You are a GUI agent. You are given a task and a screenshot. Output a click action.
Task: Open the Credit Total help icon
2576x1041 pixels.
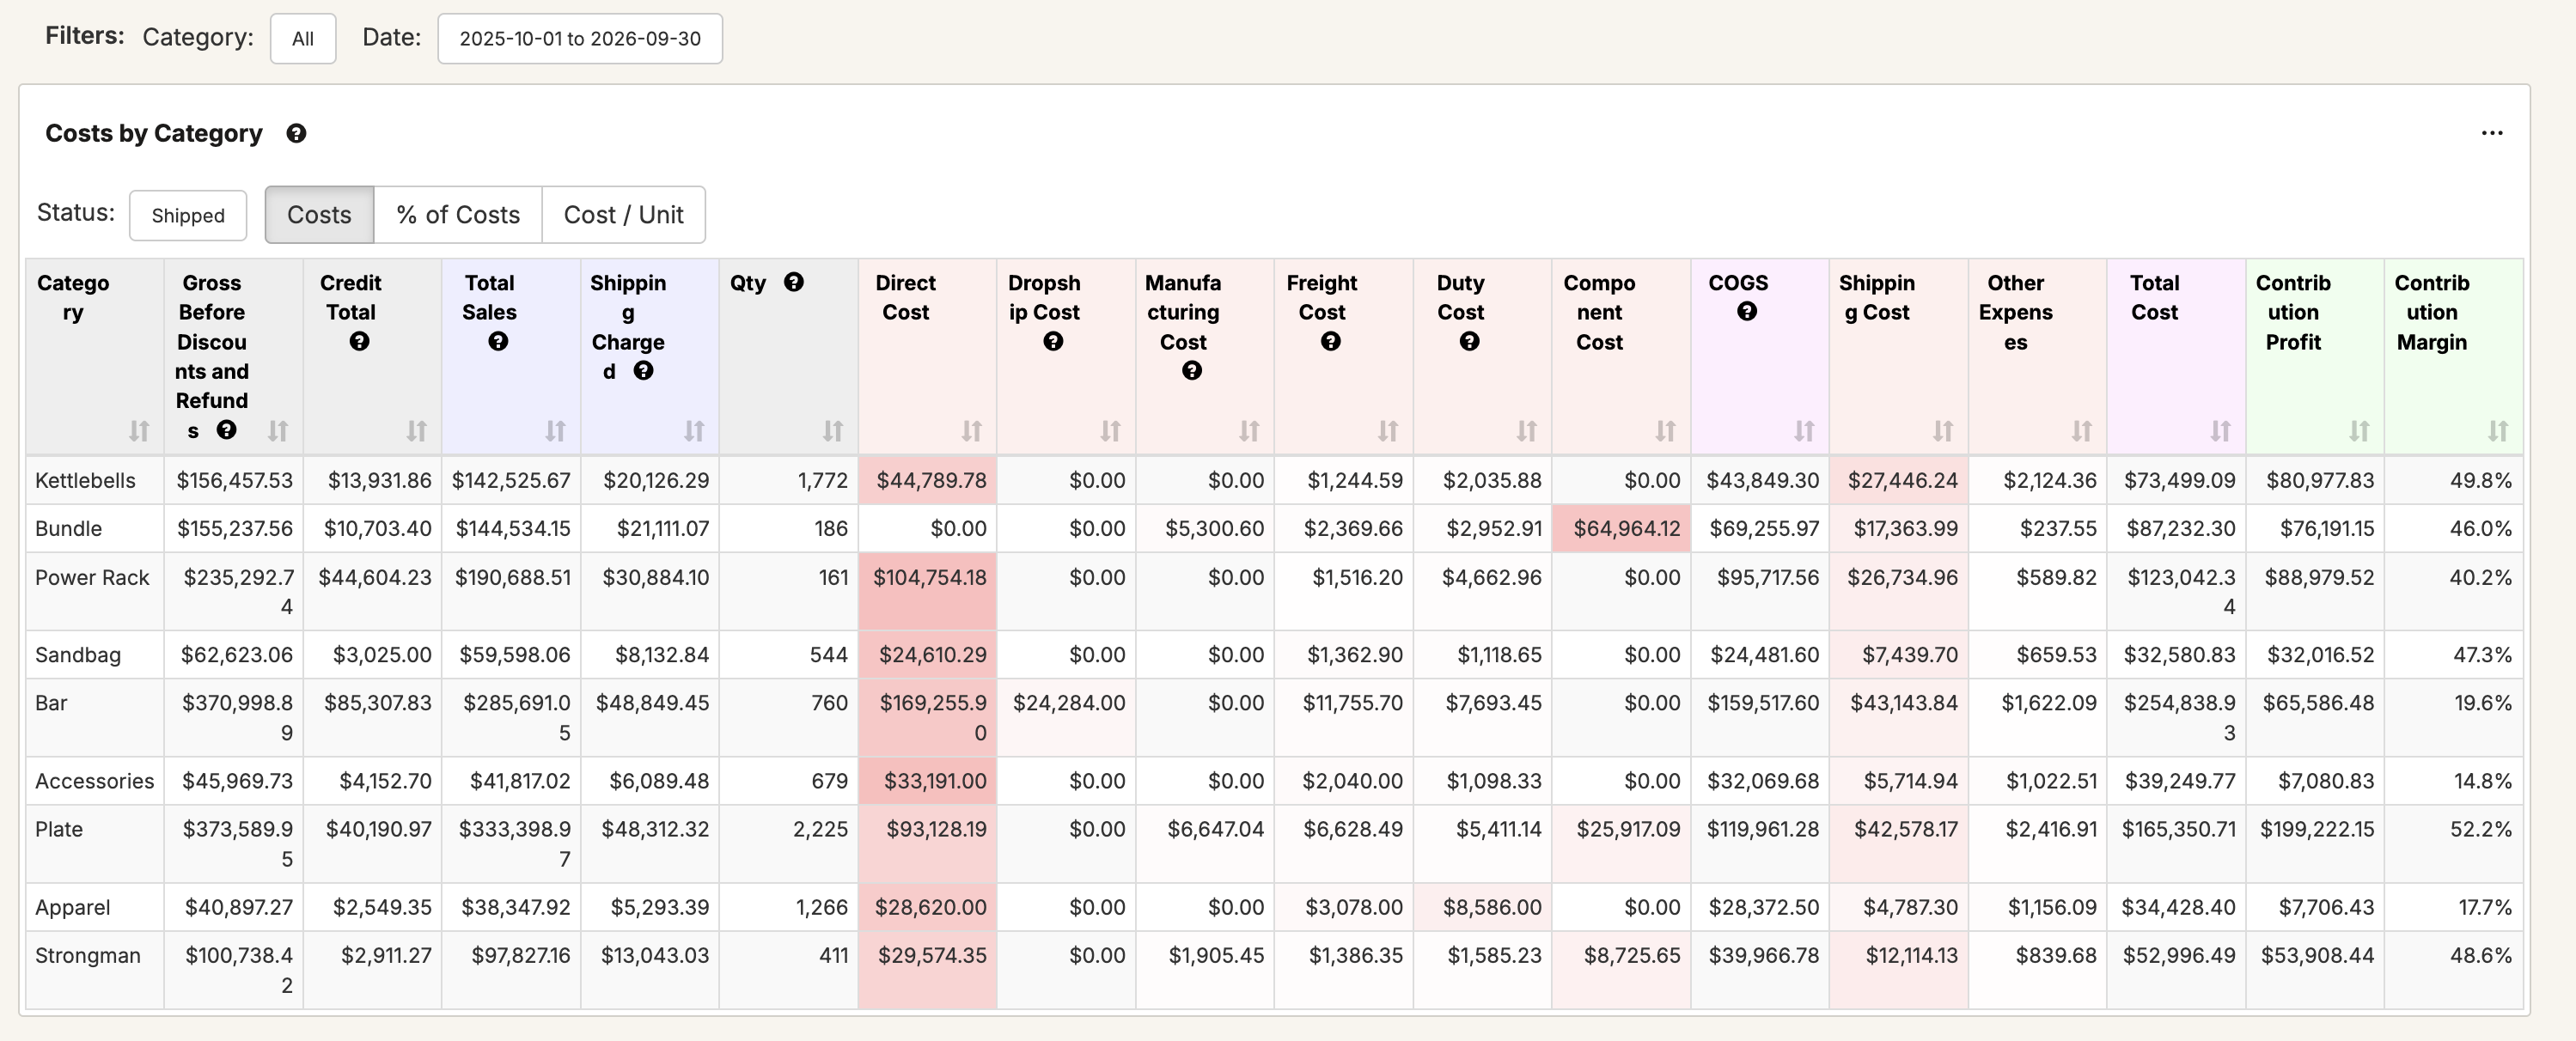tap(359, 341)
